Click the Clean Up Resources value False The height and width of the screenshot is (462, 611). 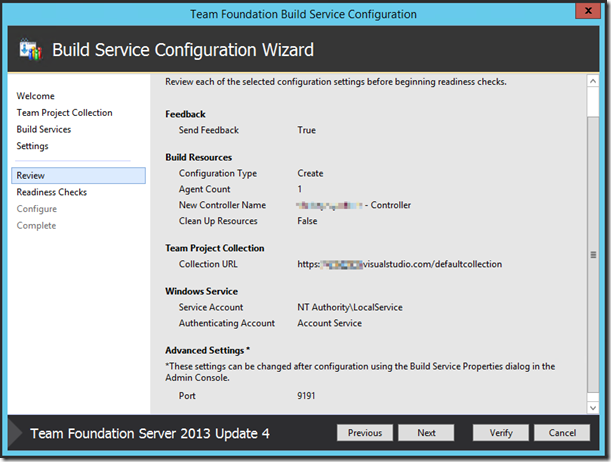pos(307,221)
